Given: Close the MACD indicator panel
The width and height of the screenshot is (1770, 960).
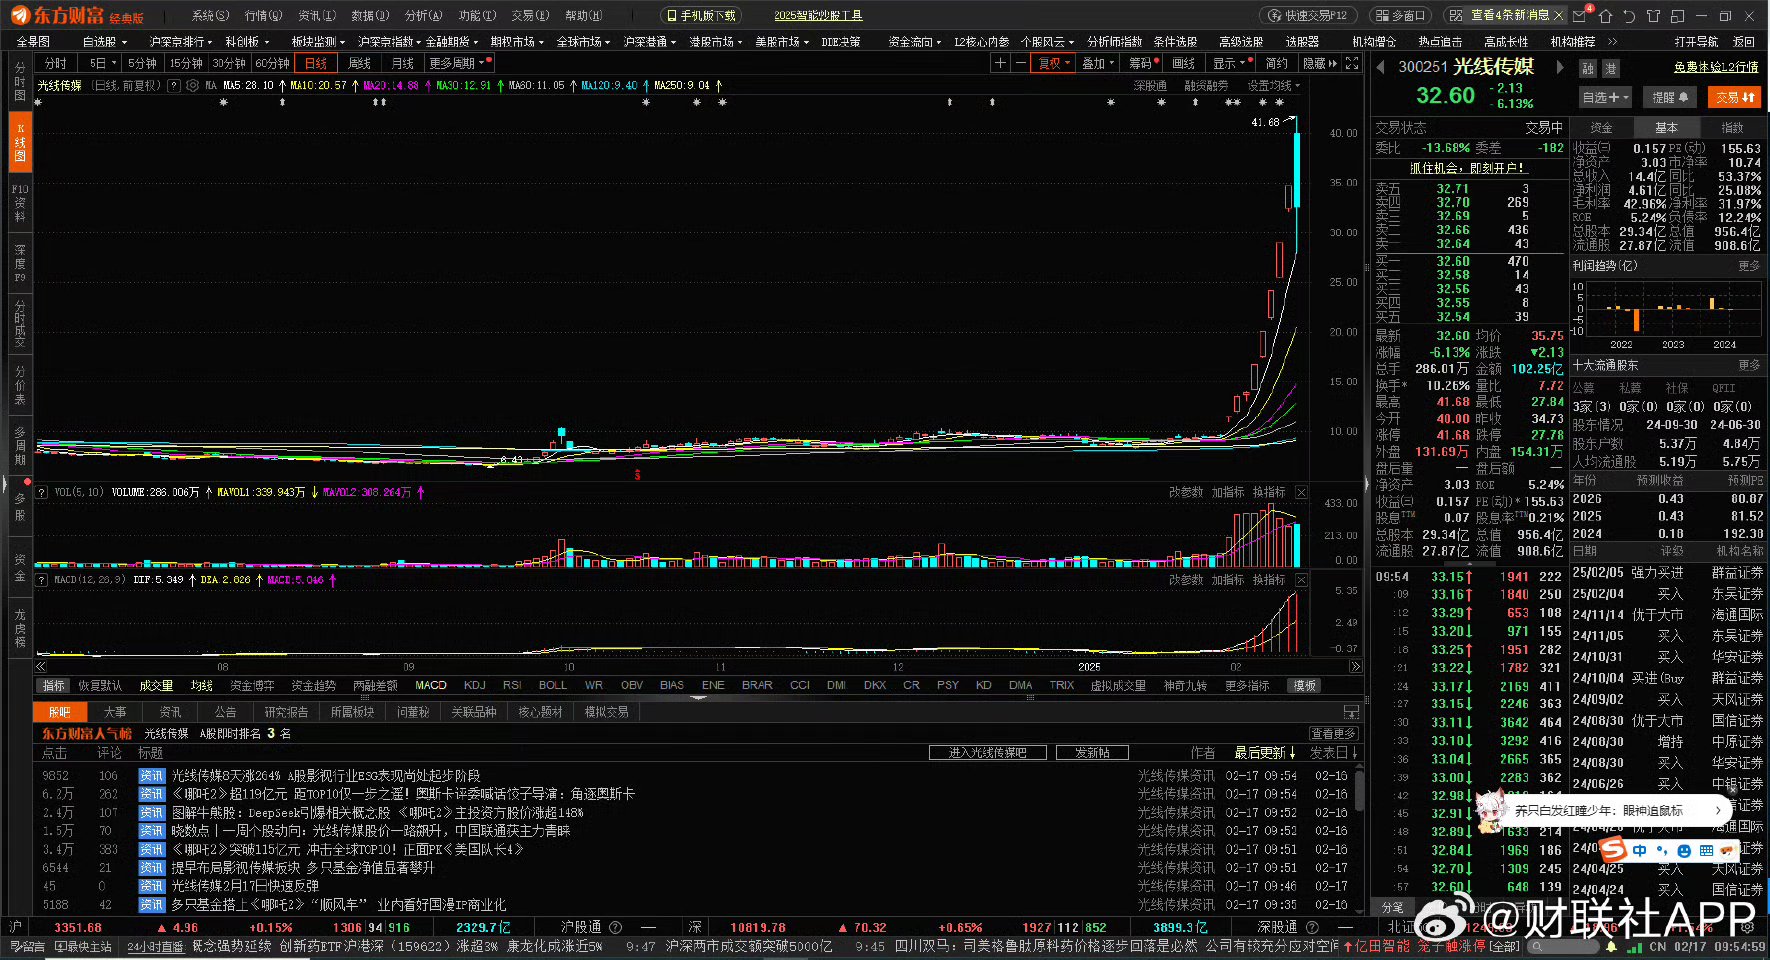Looking at the screenshot, I should 1301,580.
